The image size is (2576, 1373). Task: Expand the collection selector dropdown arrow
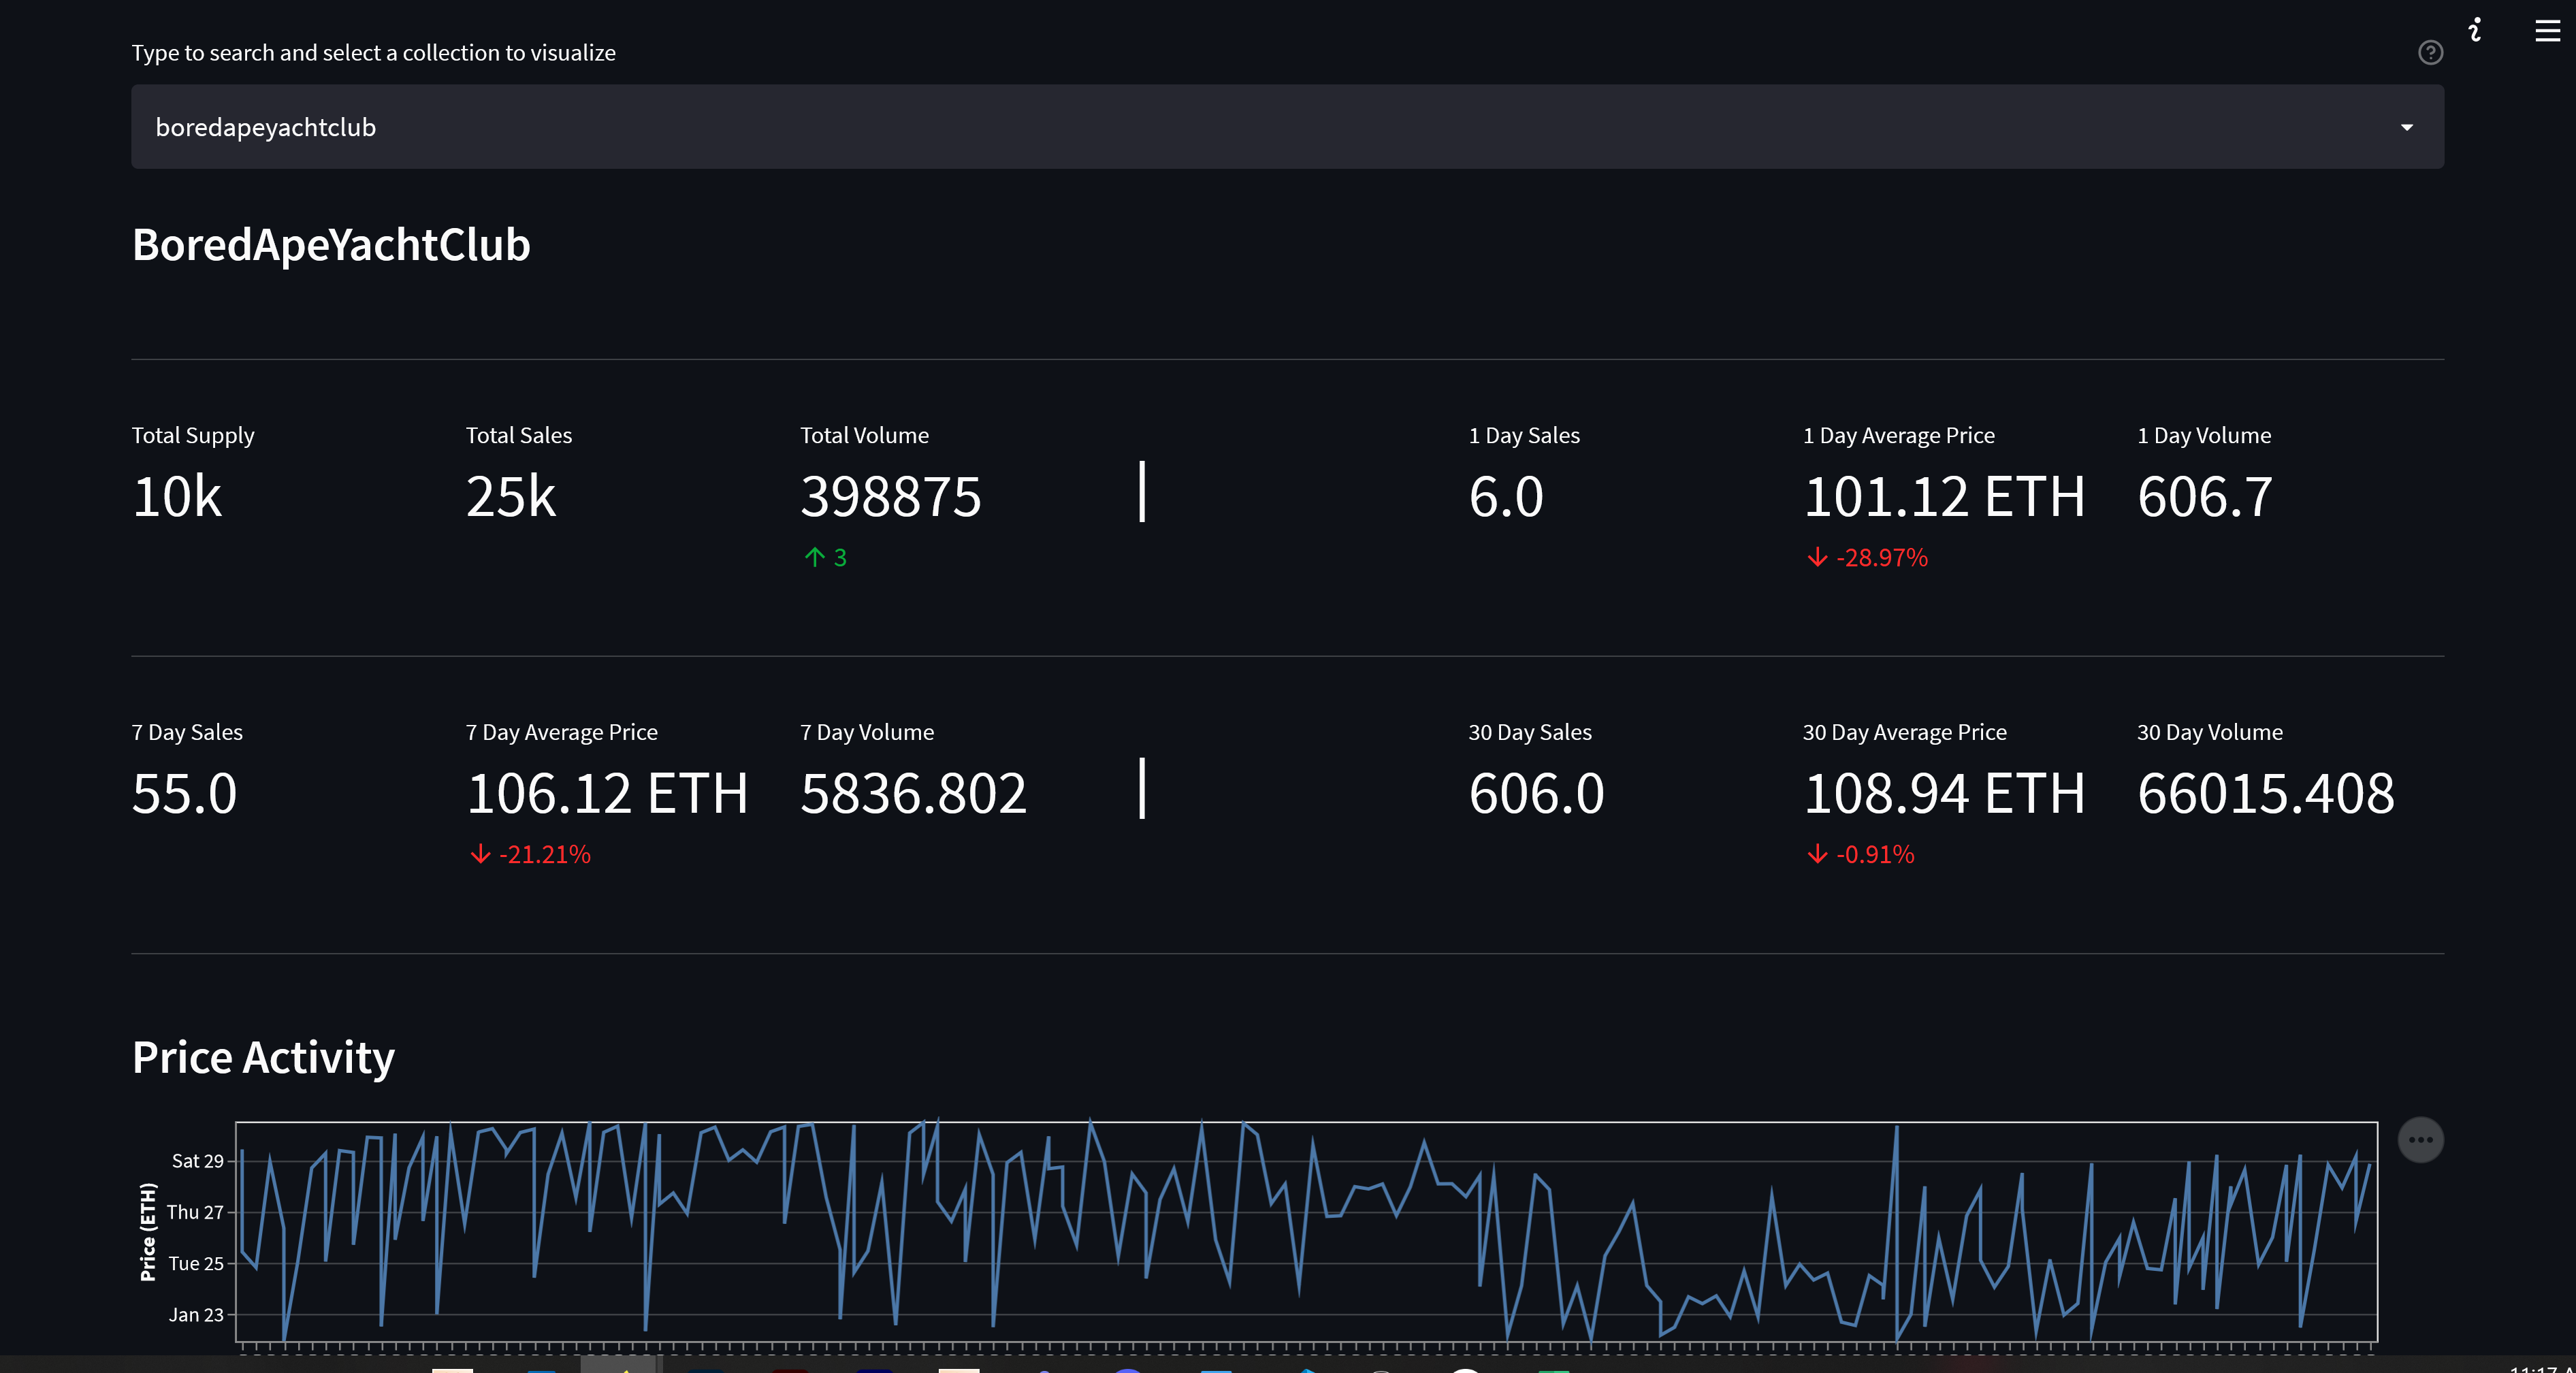tap(2408, 127)
